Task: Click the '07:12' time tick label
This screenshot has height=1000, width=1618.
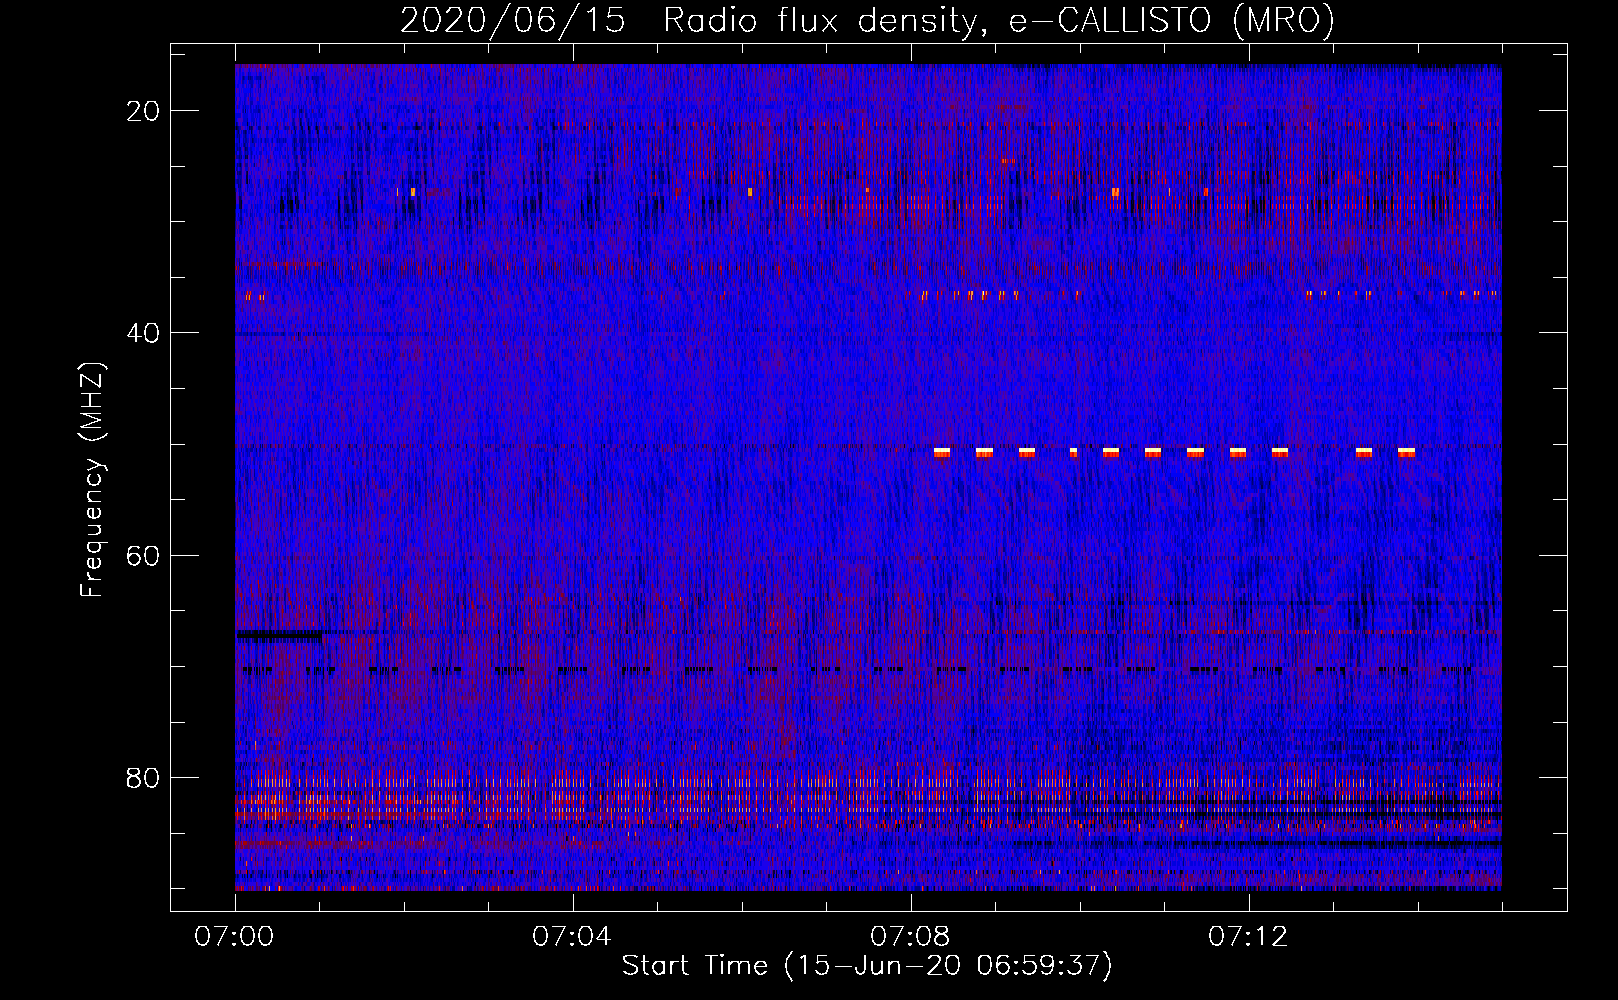Action: pos(1248,937)
